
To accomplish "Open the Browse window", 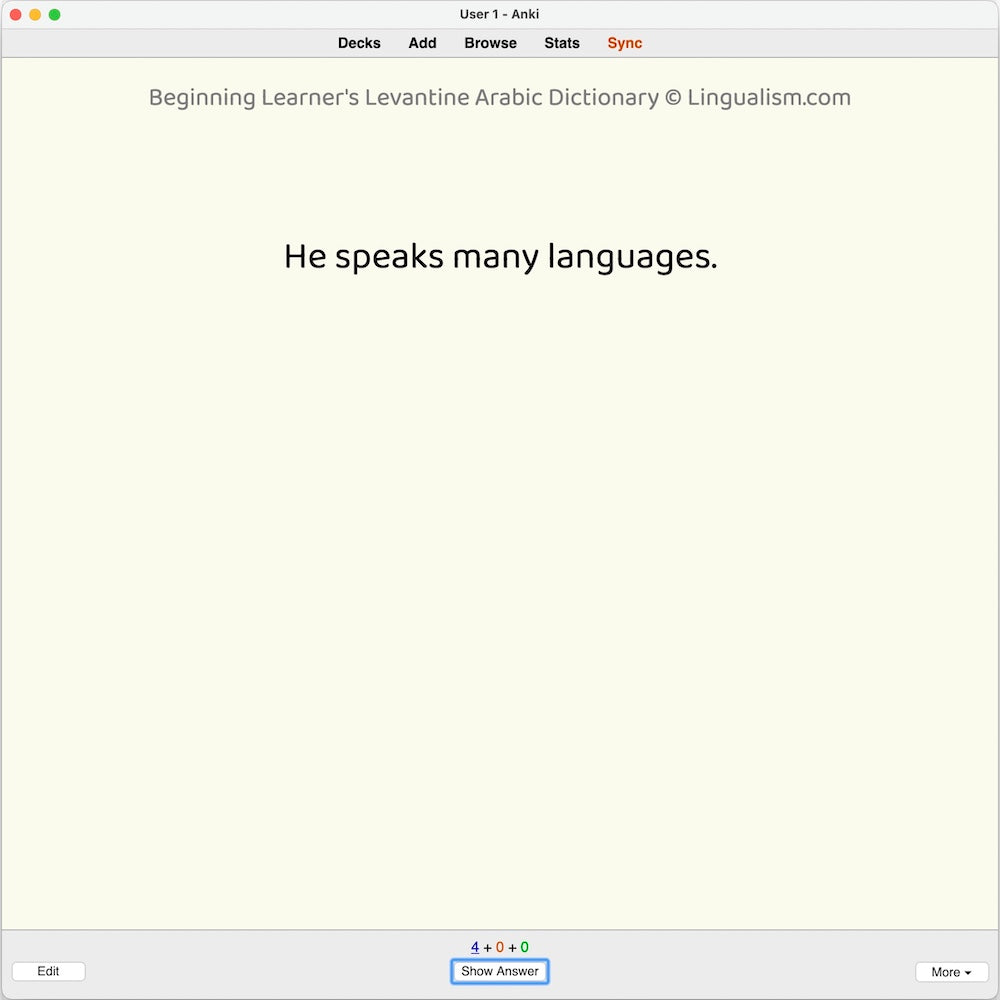I will [x=490, y=43].
